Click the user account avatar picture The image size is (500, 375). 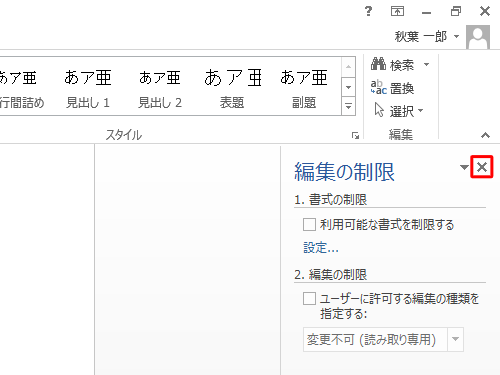coord(478,37)
